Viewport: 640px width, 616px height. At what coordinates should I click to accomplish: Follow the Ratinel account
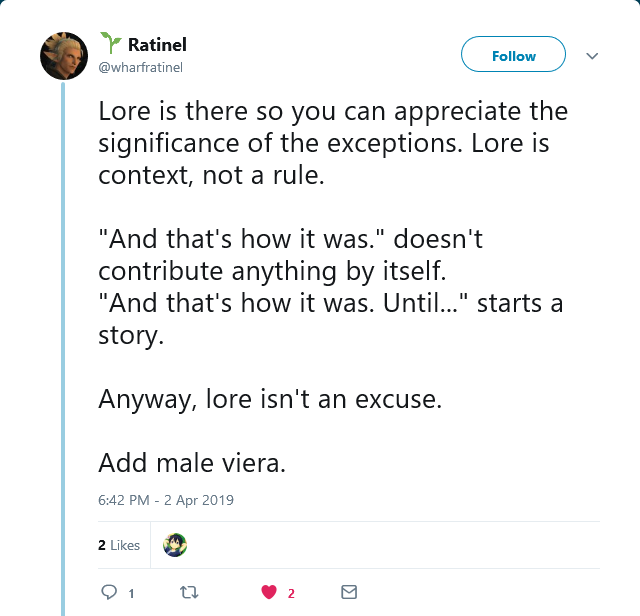(513, 54)
